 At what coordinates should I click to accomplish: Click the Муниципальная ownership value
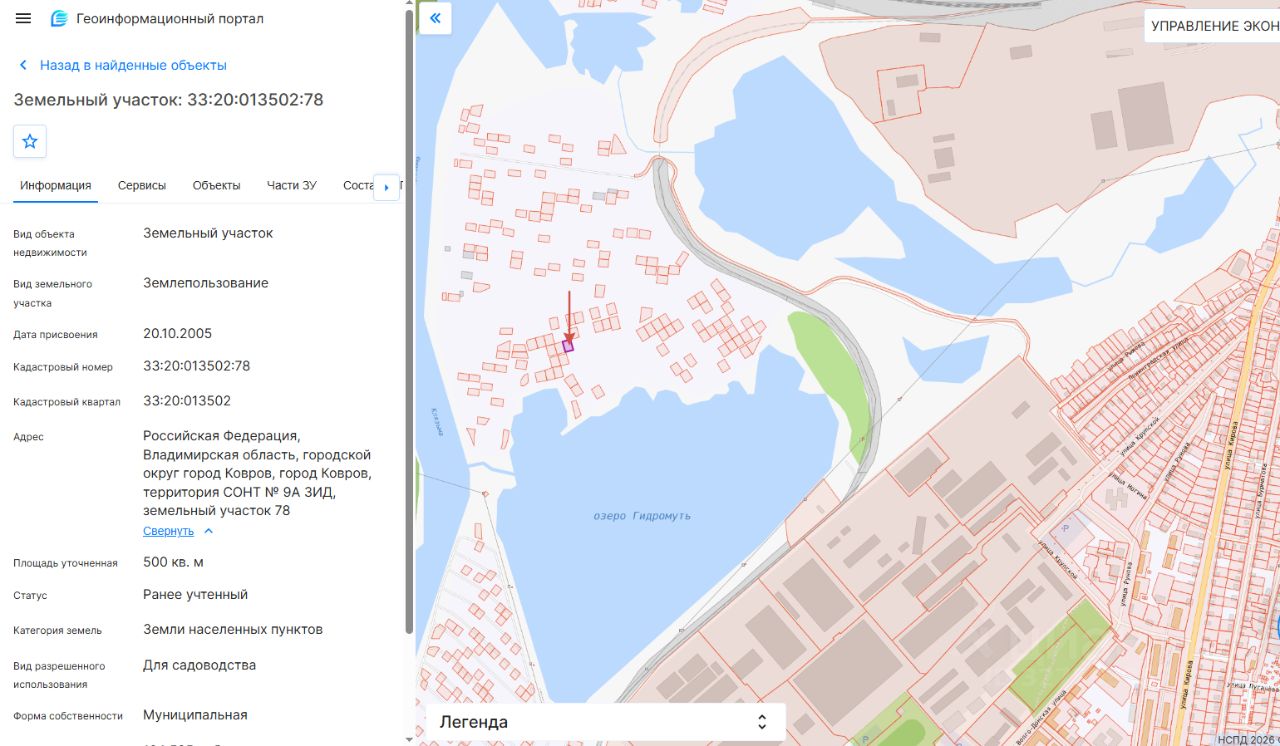pyautogui.click(x=195, y=715)
